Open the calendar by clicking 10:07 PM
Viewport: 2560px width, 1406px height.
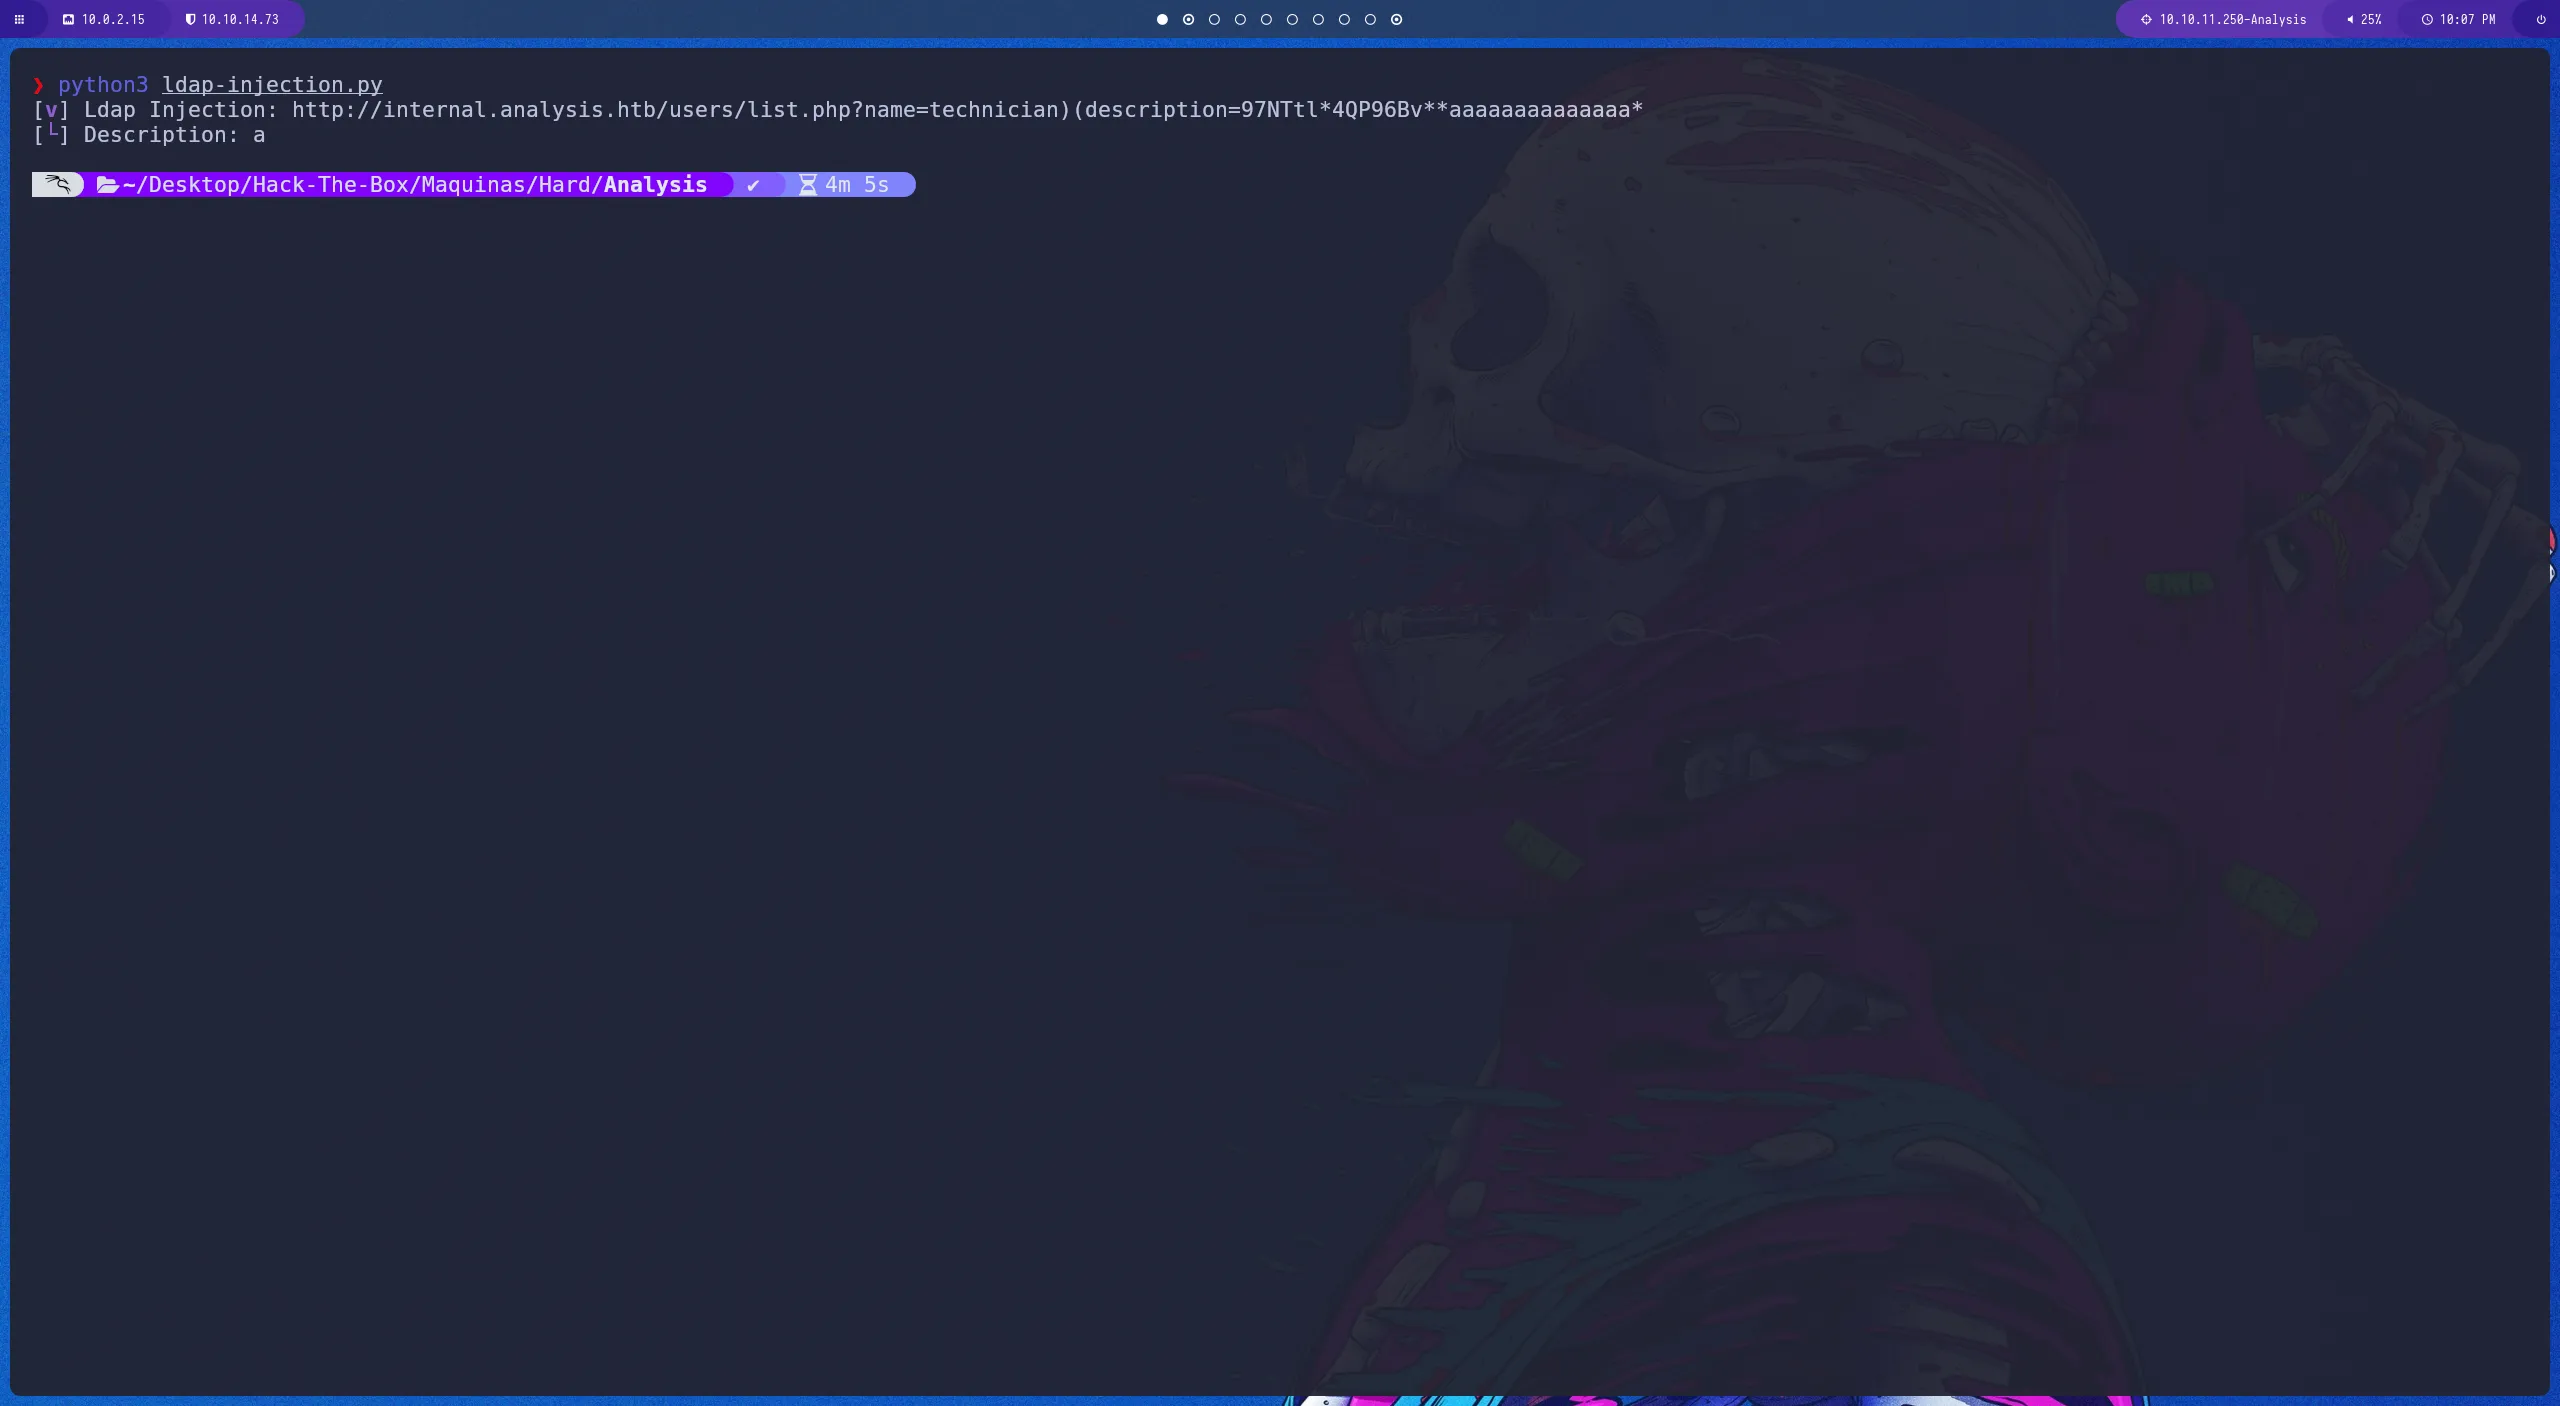2466,19
